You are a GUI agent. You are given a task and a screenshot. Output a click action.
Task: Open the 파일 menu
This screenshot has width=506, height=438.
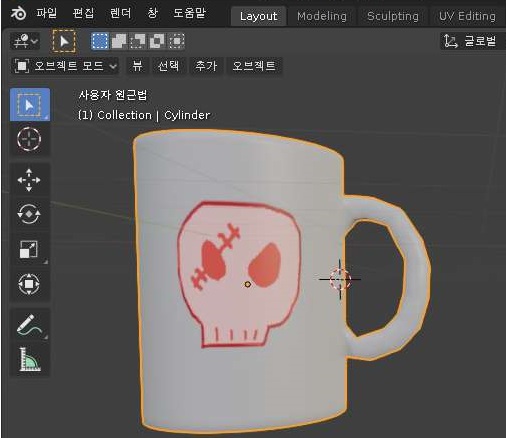coord(46,13)
